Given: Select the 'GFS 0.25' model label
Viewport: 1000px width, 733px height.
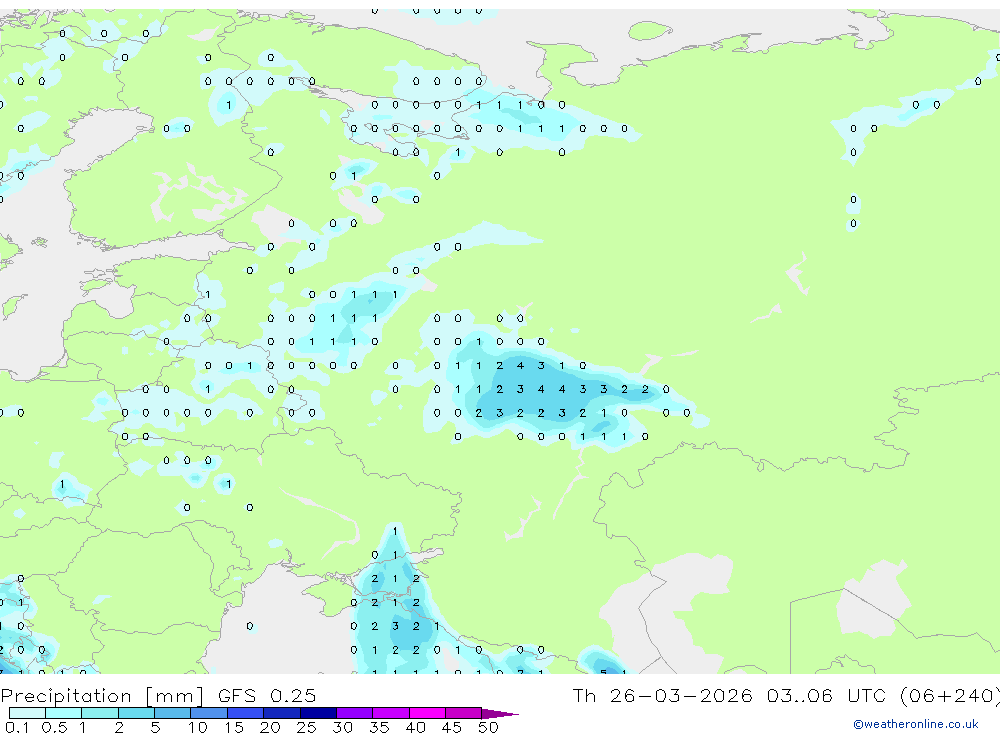Looking at the screenshot, I should 267,695.
